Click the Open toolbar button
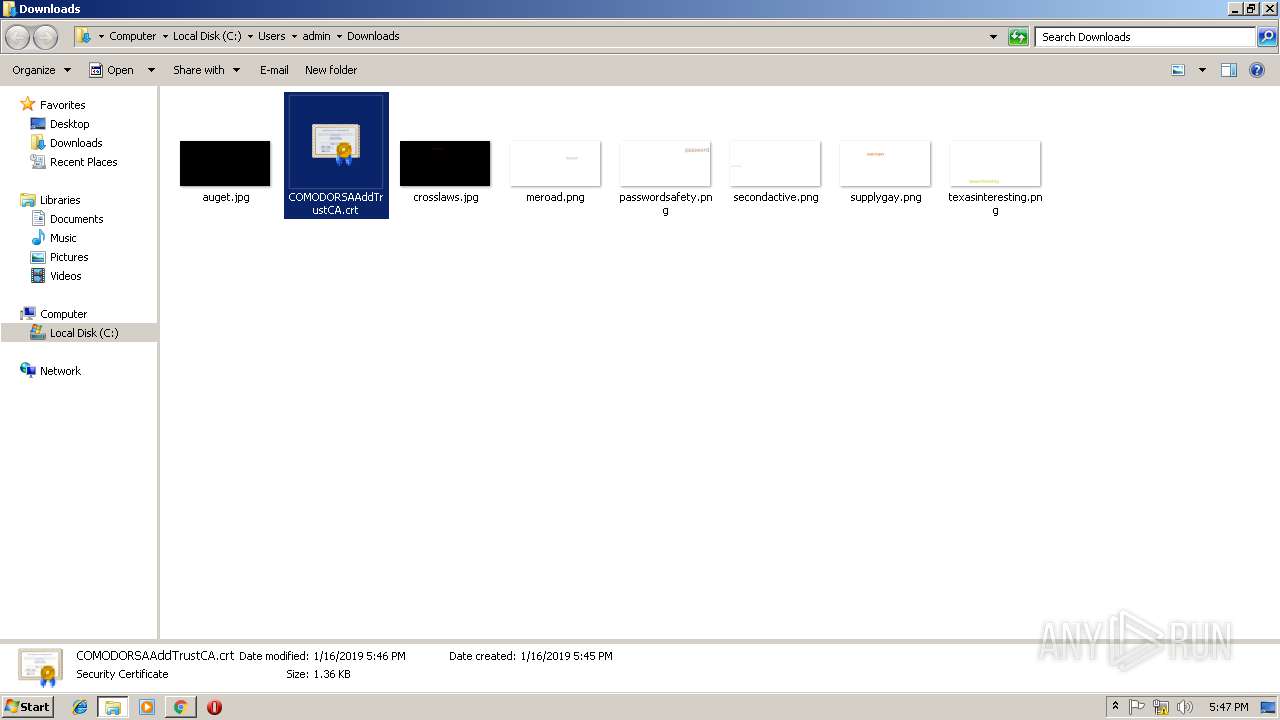The height and width of the screenshot is (720, 1280). pos(111,70)
